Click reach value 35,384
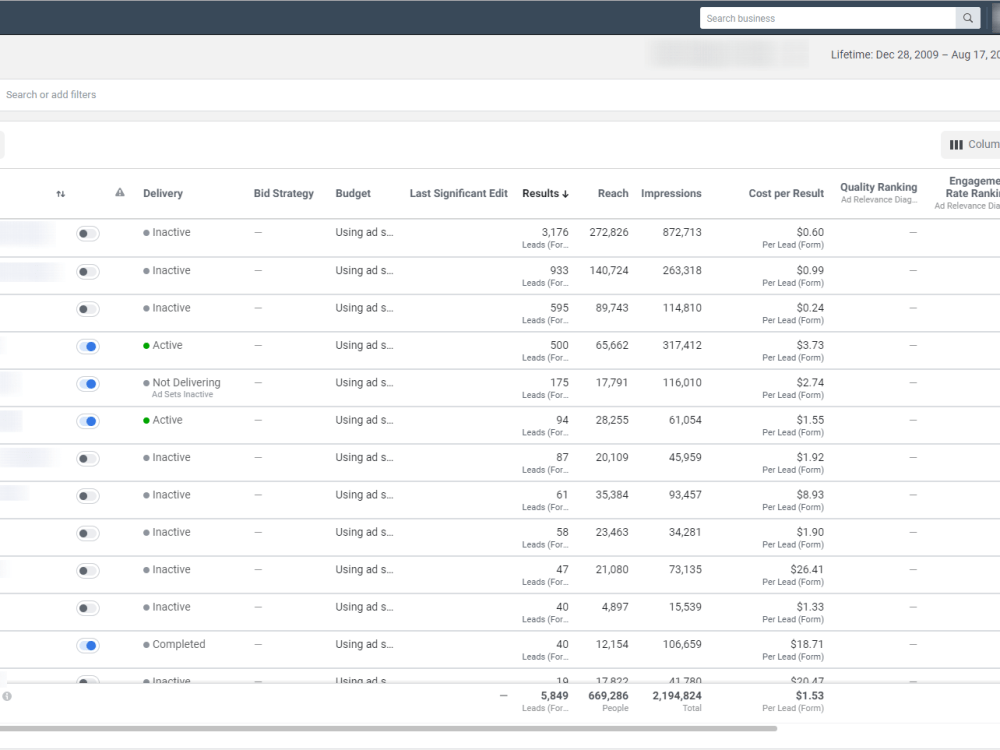The height and width of the screenshot is (750, 1000). pos(612,495)
